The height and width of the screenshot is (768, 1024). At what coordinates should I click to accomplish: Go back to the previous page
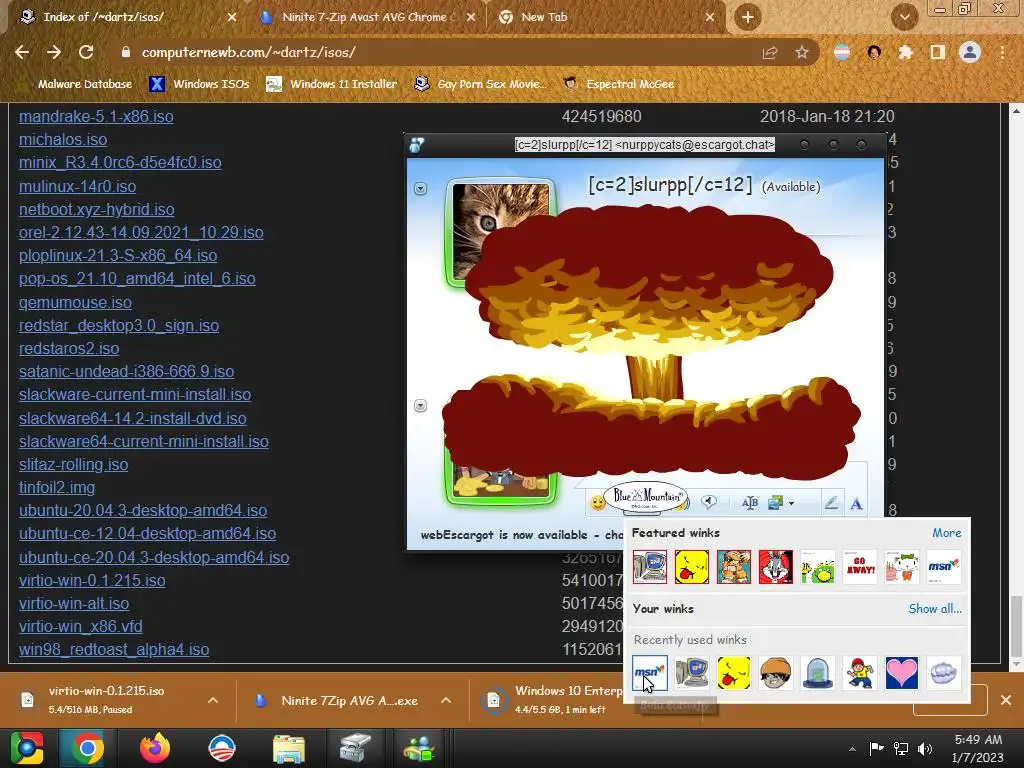click(22, 52)
